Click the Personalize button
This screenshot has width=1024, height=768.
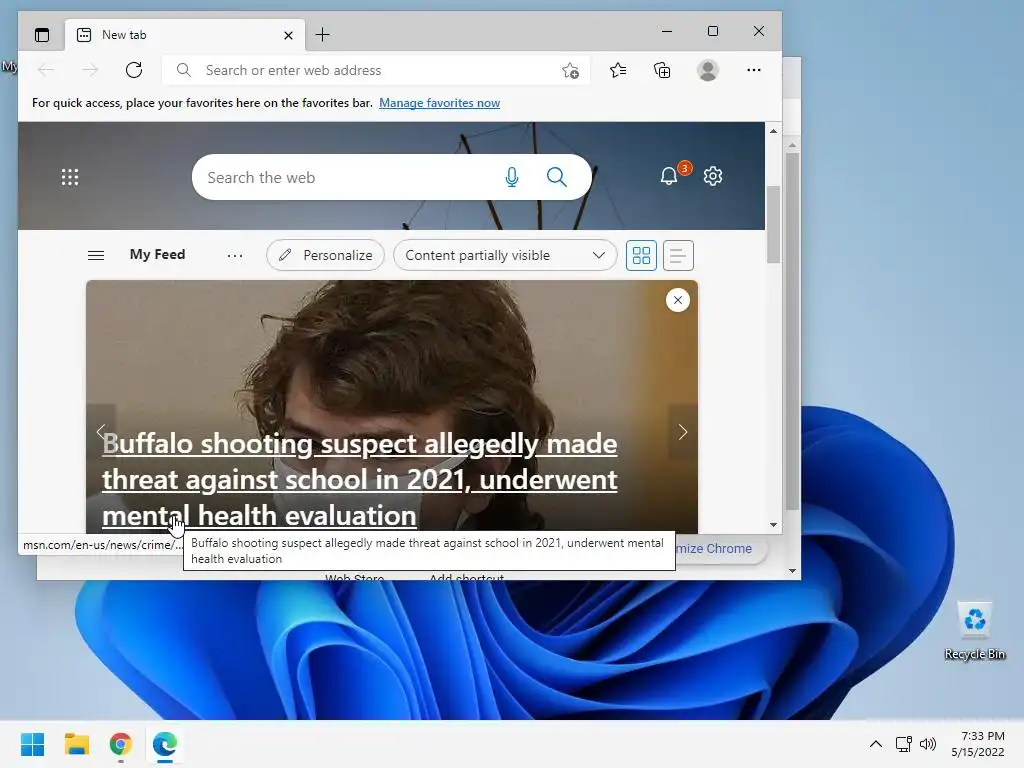coord(325,255)
